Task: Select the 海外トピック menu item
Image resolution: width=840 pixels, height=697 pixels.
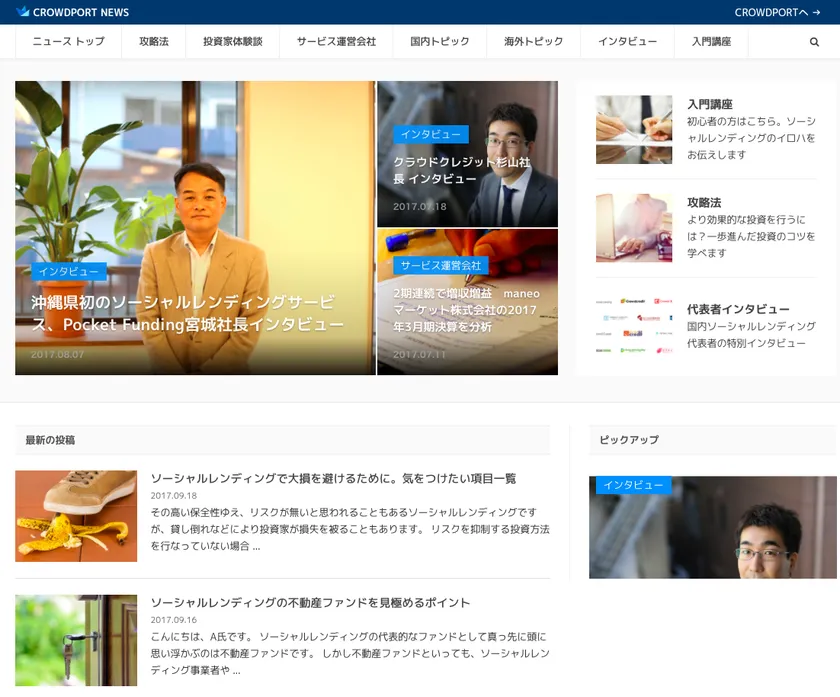Action: [x=534, y=41]
